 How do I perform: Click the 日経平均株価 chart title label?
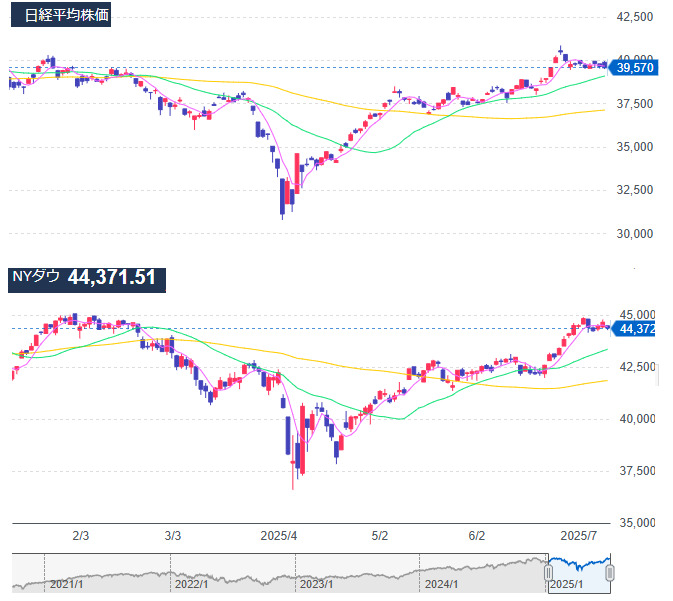tap(67, 16)
